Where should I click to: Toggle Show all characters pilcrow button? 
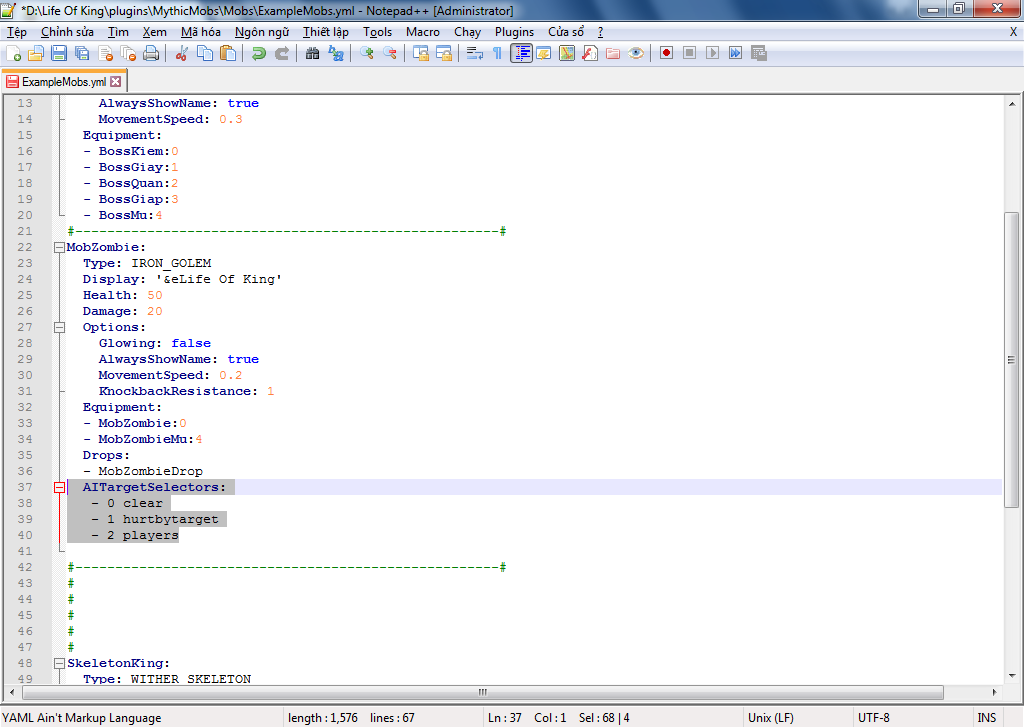[x=497, y=53]
